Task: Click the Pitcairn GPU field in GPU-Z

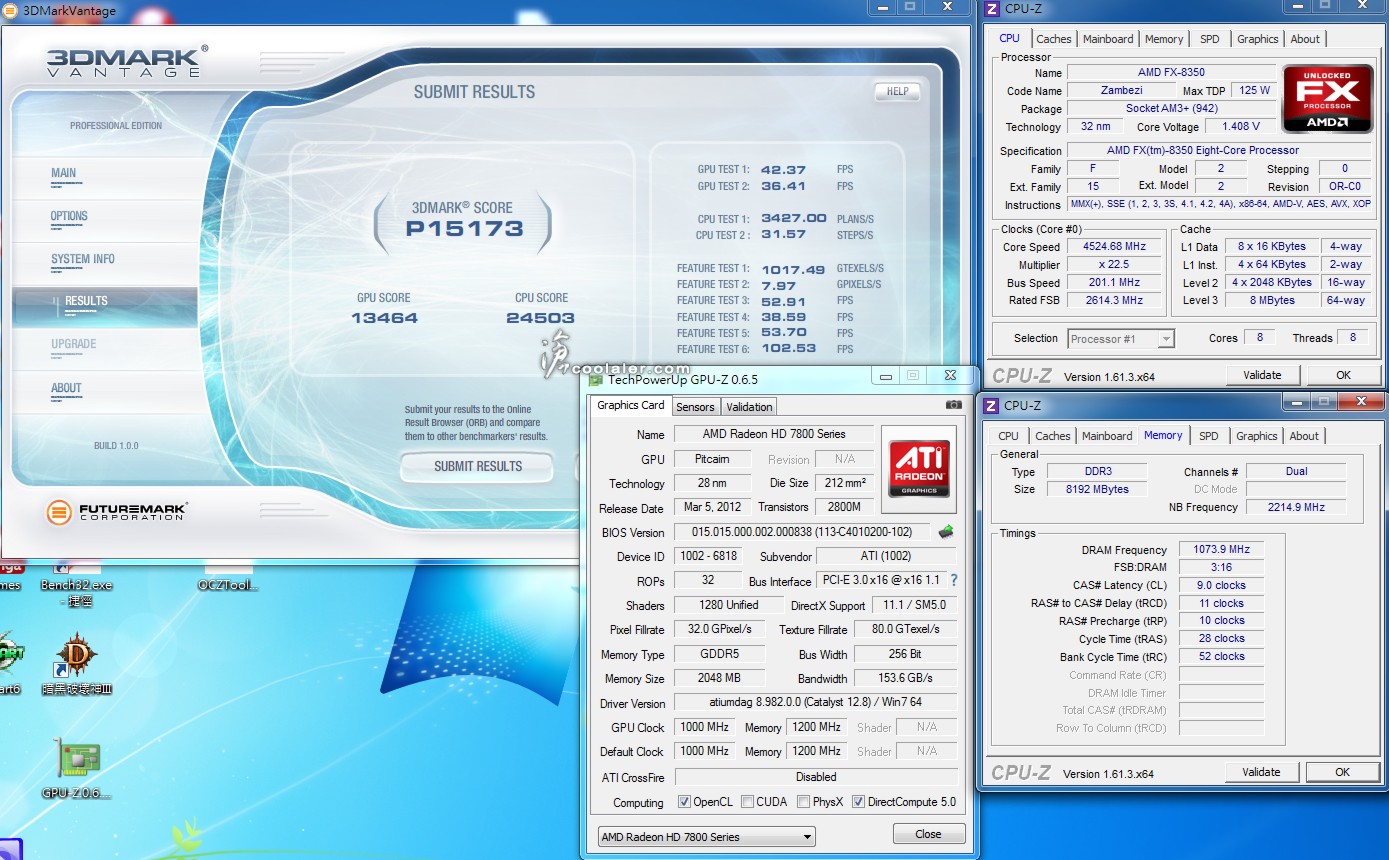Action: coord(712,459)
